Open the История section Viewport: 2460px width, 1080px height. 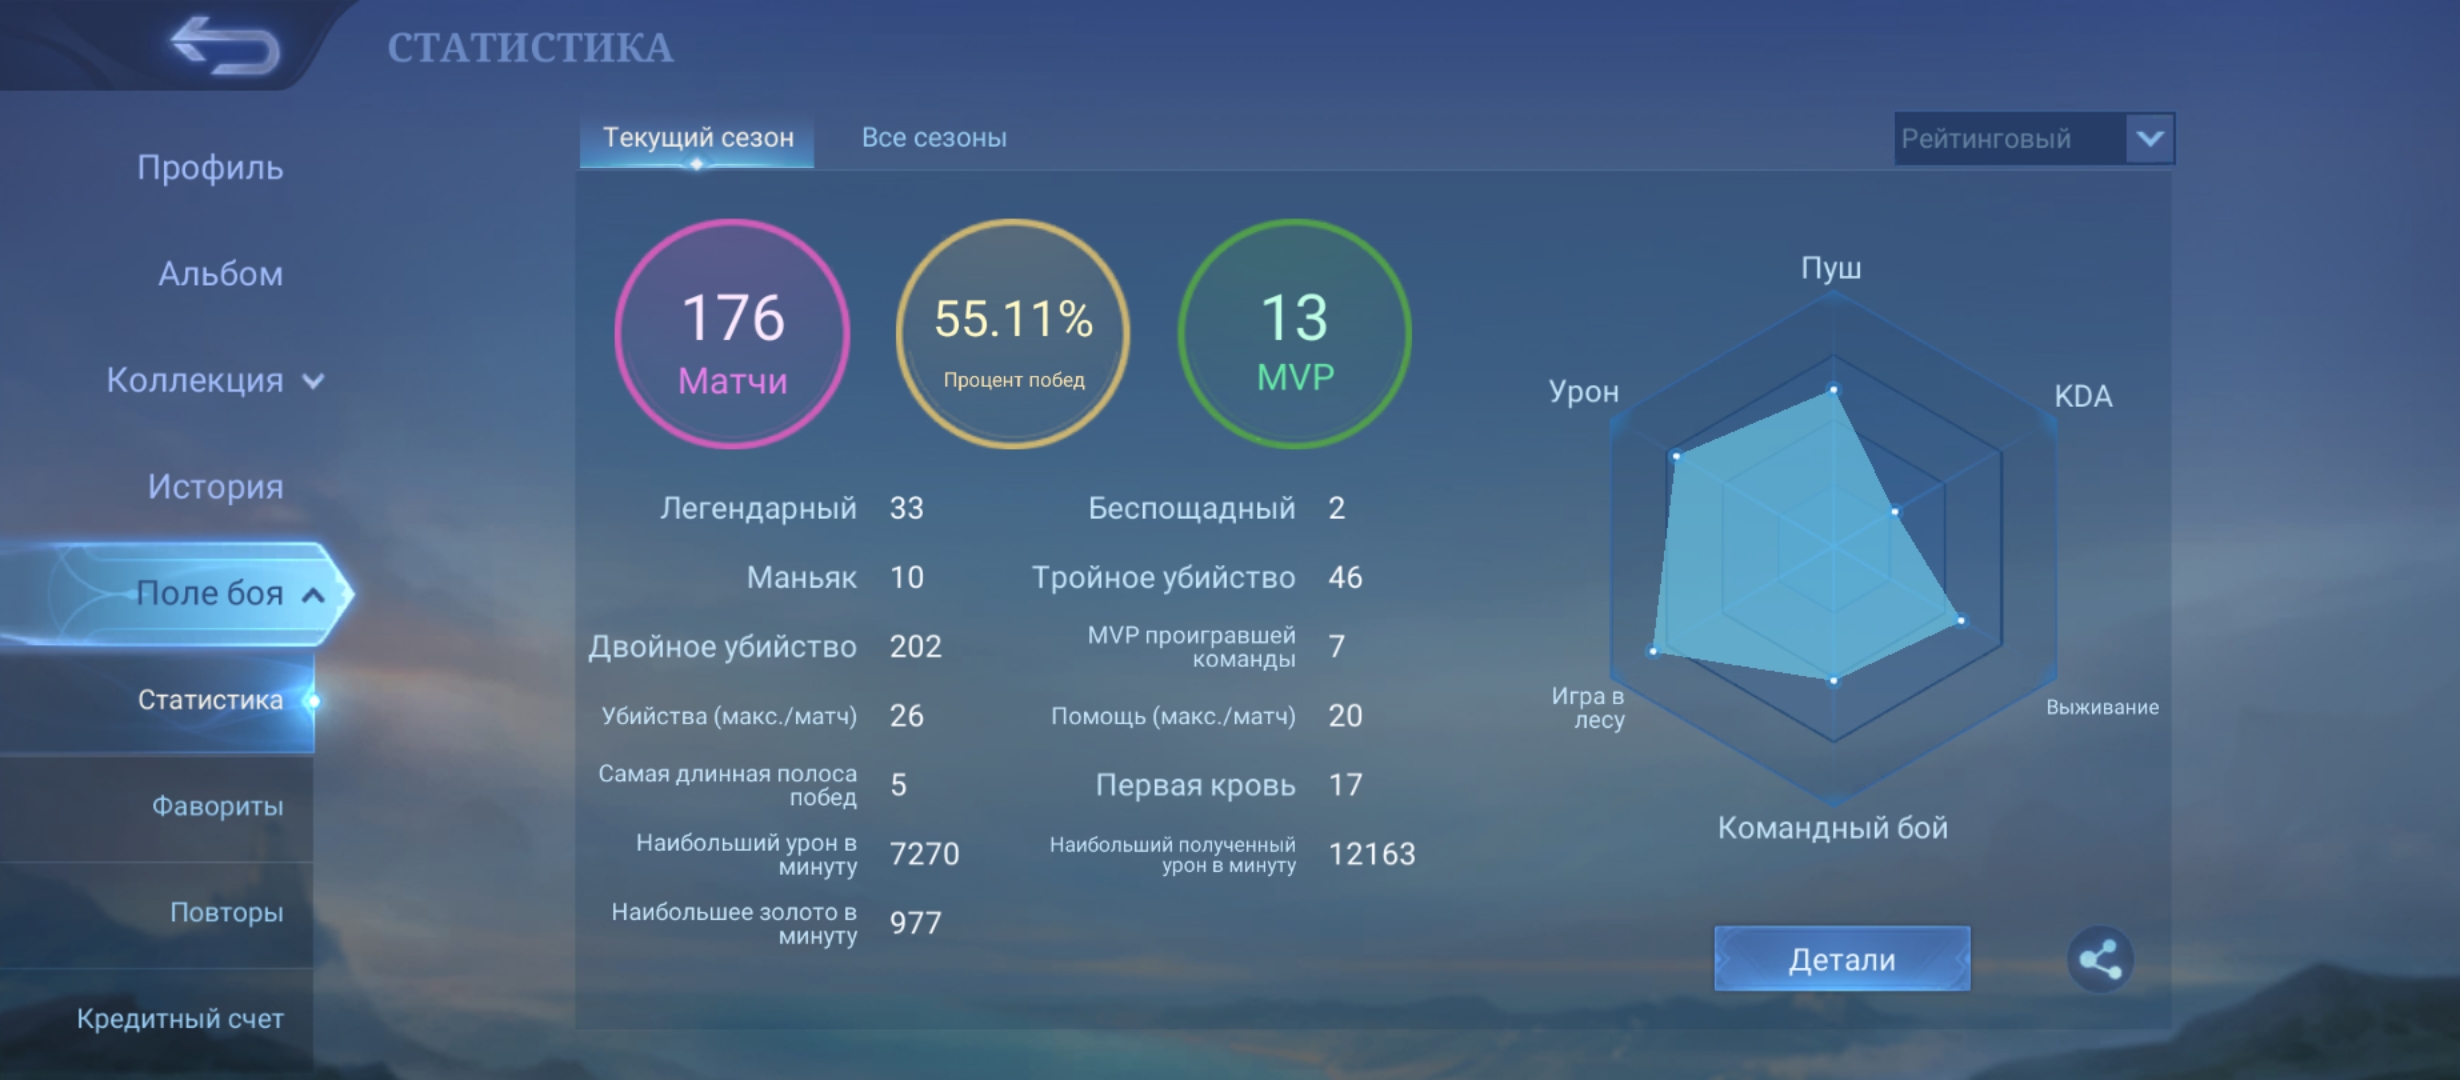pos(215,487)
